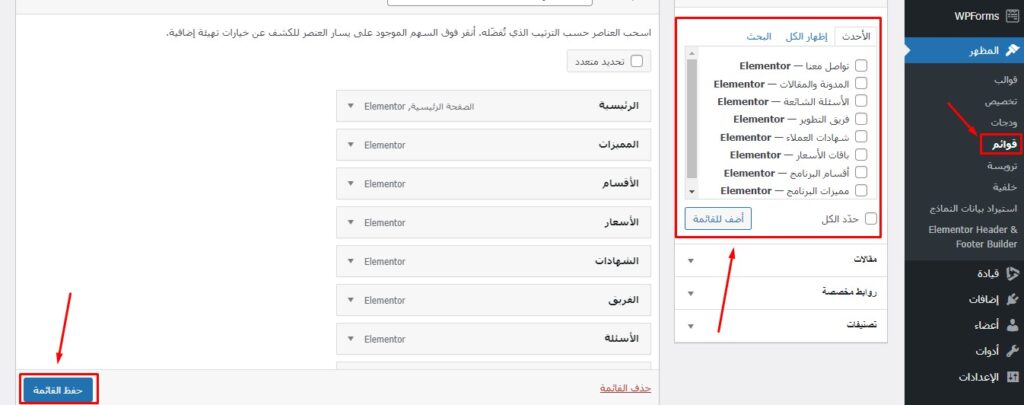Viewport: 1024px width, 405px height.
Task: Open تخصيص in the appearance submenu
Action: [x=1001, y=101]
